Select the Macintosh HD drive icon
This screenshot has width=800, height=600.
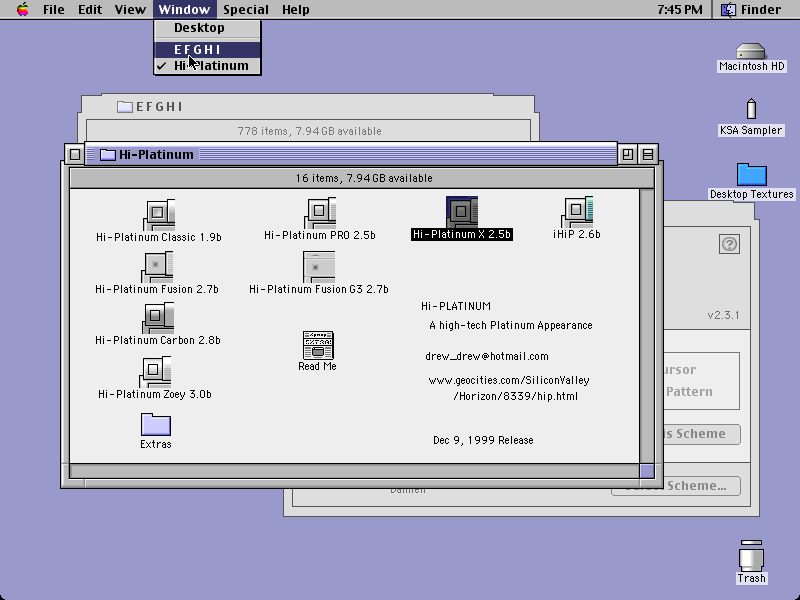point(751,51)
